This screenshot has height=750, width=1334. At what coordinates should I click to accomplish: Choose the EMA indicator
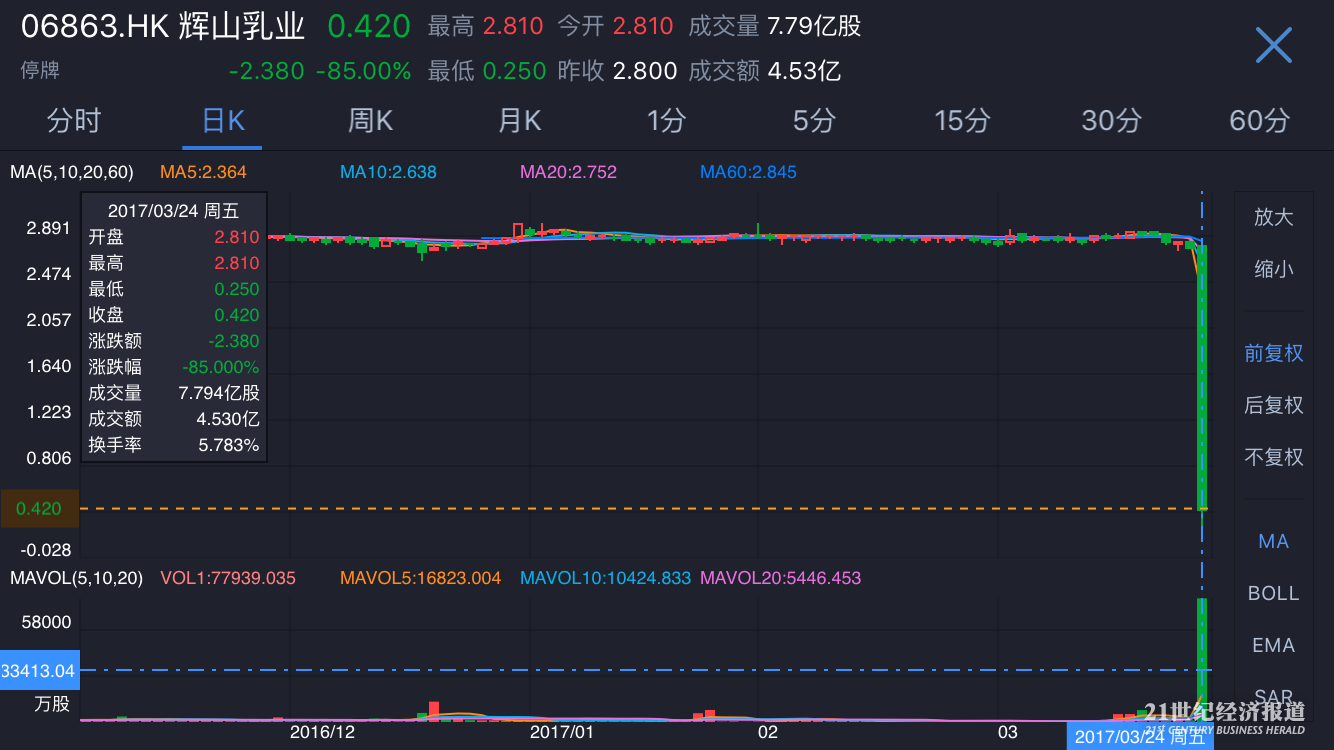(x=1273, y=645)
